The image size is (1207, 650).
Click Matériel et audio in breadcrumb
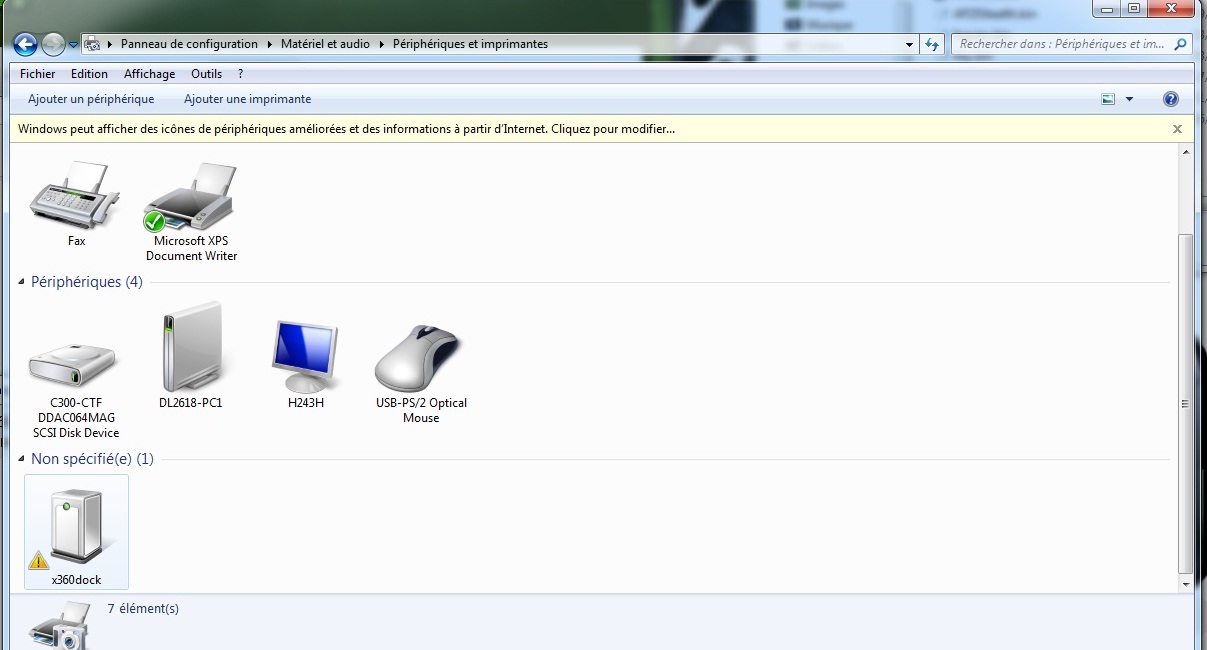point(325,44)
